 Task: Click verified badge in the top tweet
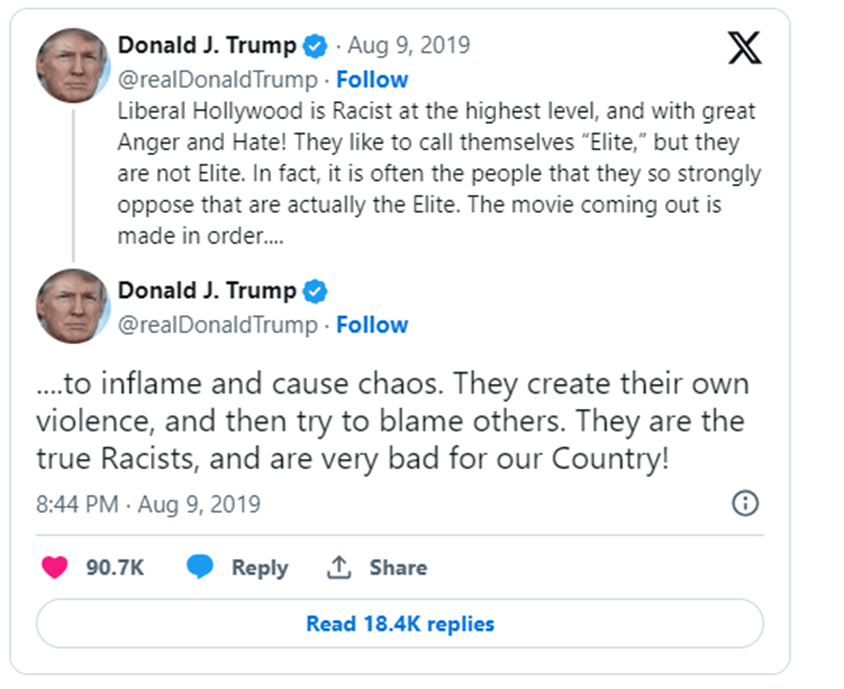pos(316,46)
